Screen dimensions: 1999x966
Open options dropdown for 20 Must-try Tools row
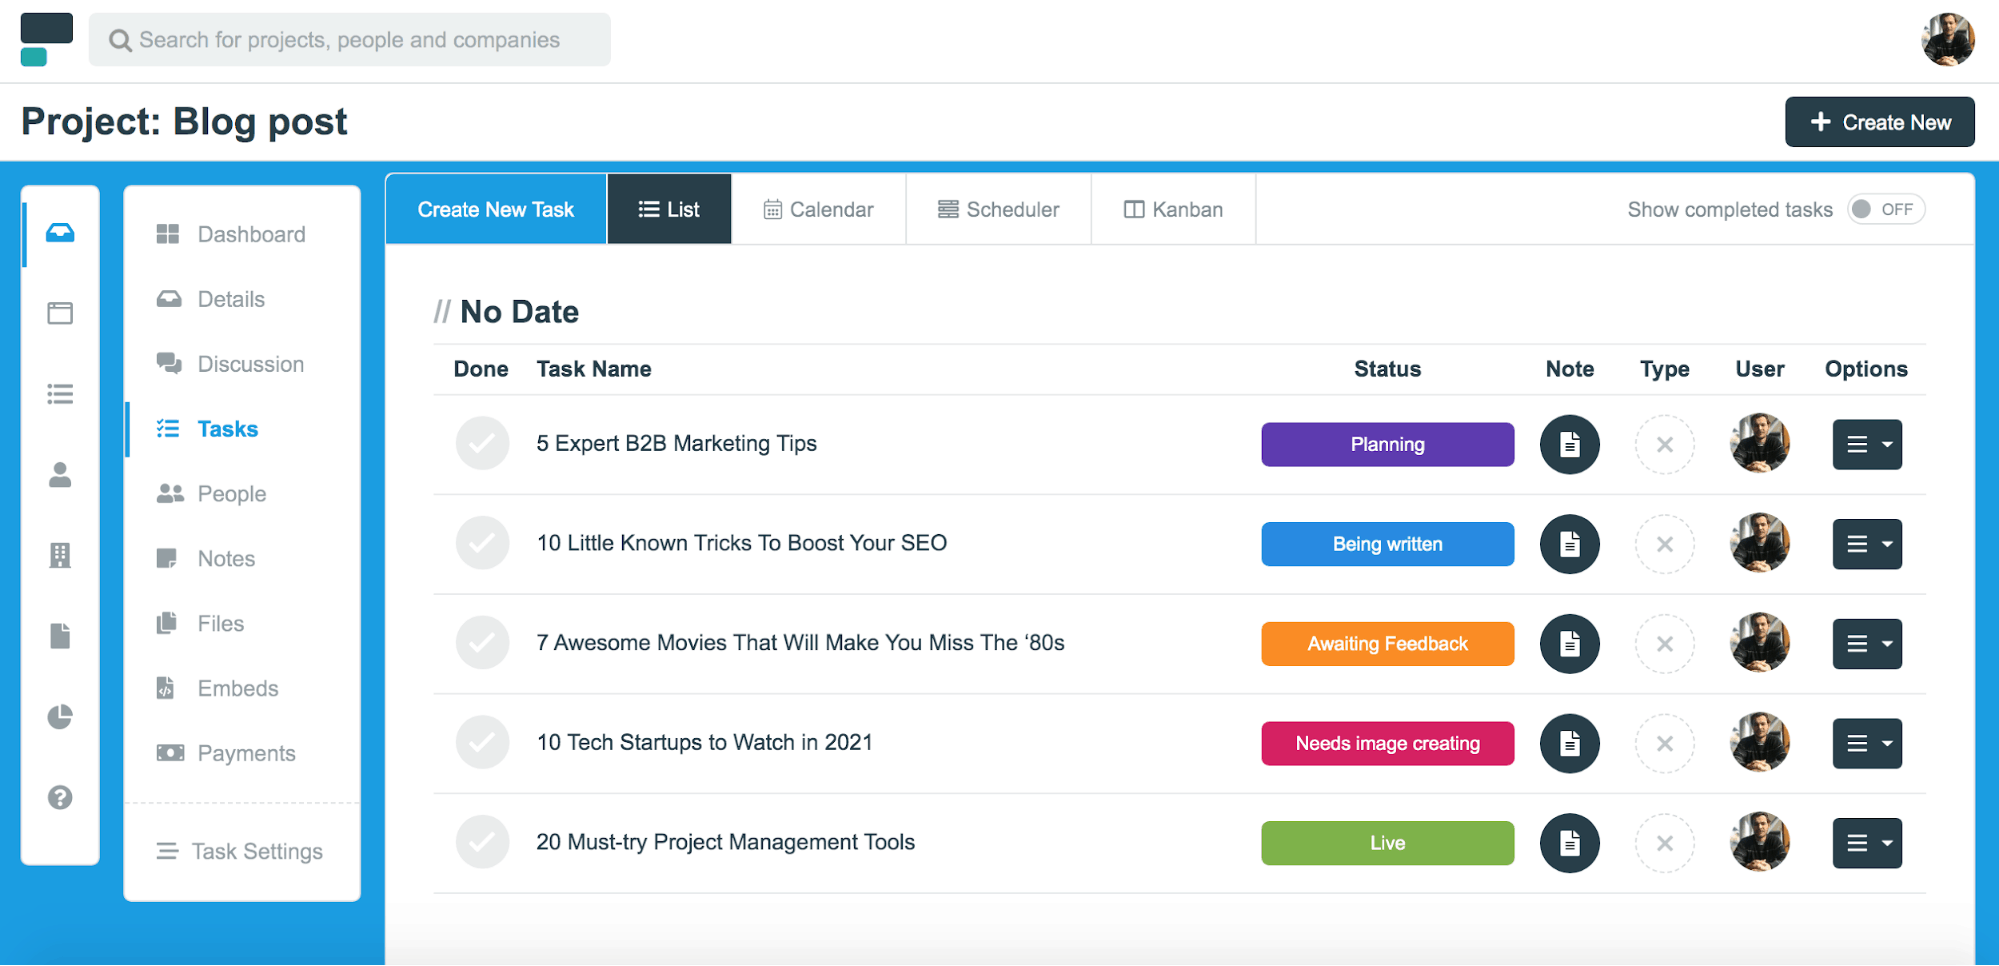point(1866,843)
